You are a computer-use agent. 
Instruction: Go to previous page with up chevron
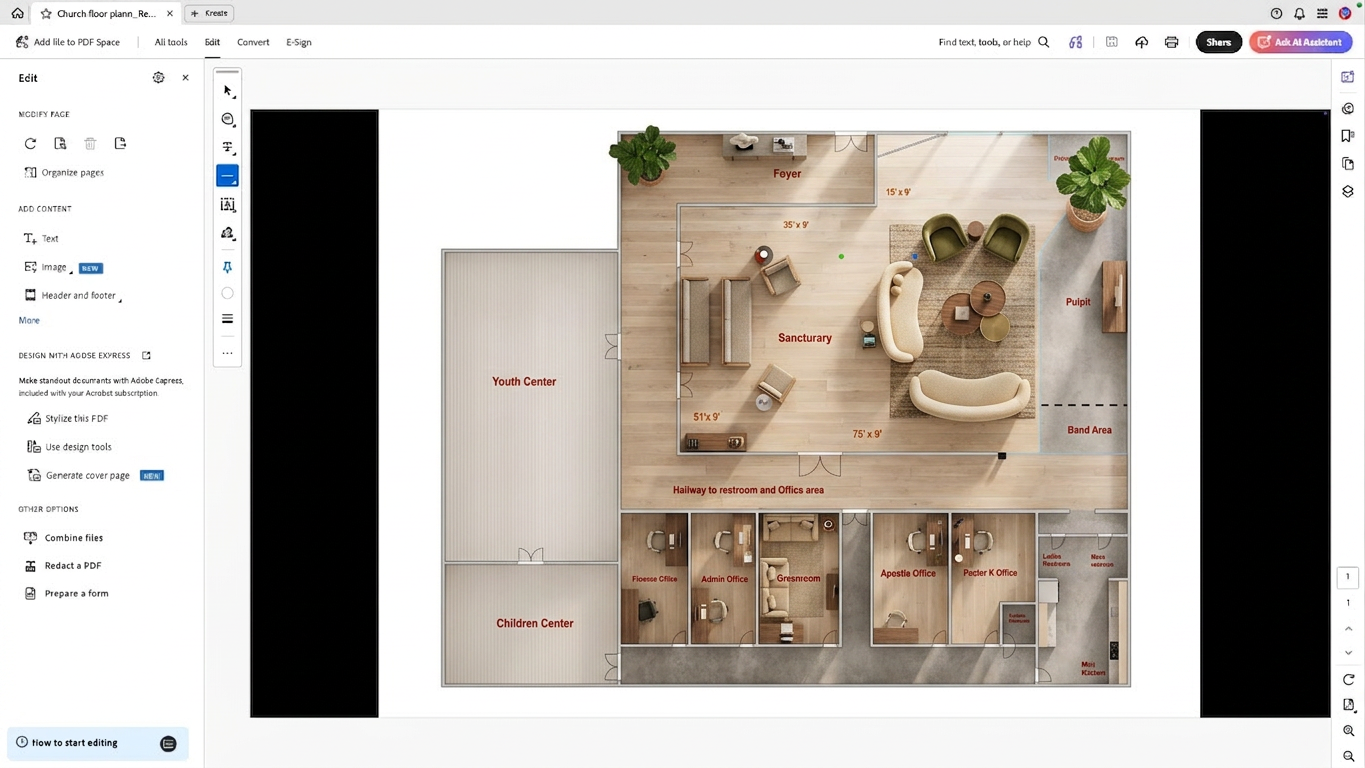[1348, 628]
